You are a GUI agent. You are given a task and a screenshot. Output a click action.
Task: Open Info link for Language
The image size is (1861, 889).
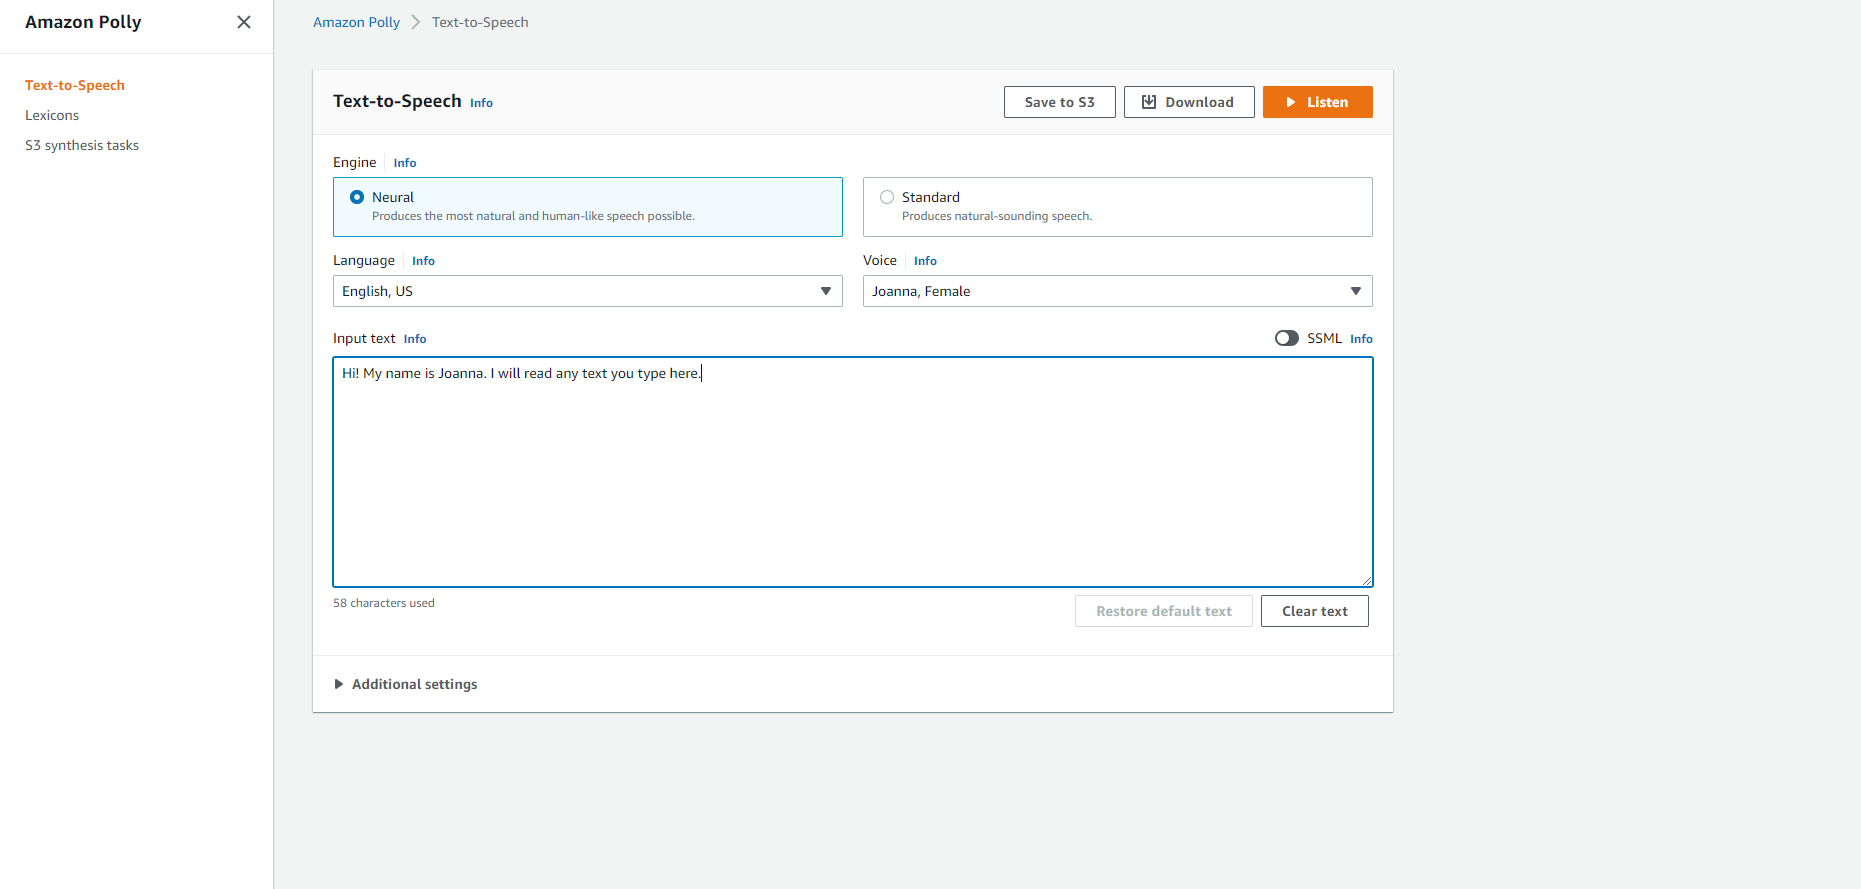click(423, 261)
